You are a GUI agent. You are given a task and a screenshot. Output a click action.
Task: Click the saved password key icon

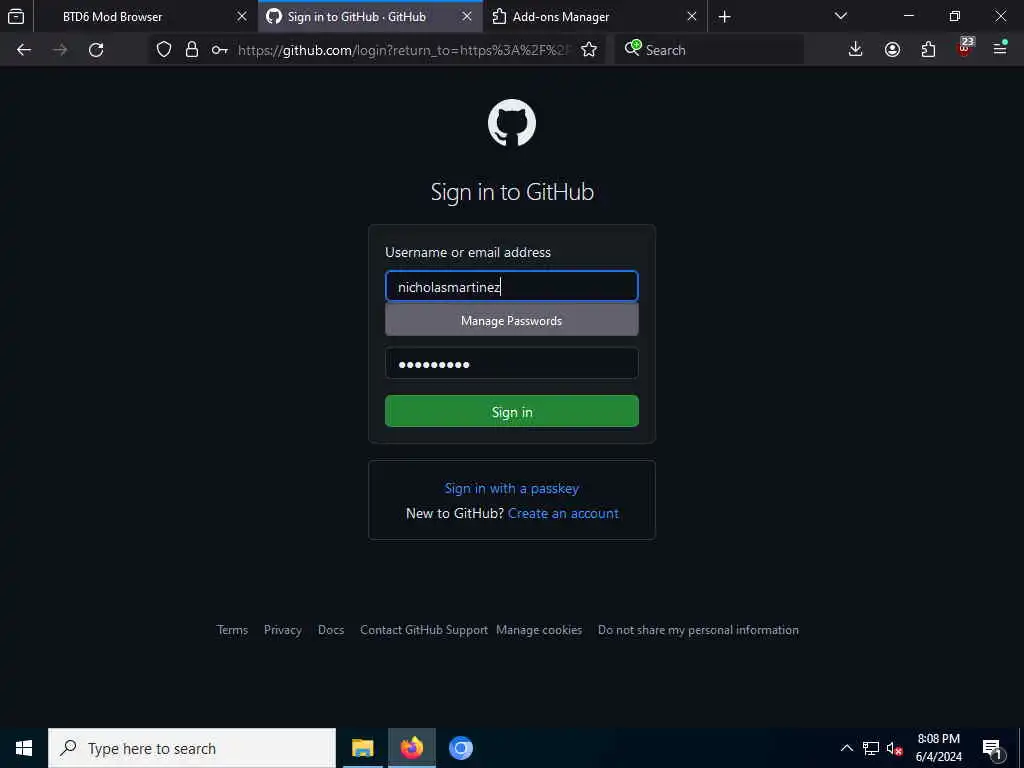[219, 50]
